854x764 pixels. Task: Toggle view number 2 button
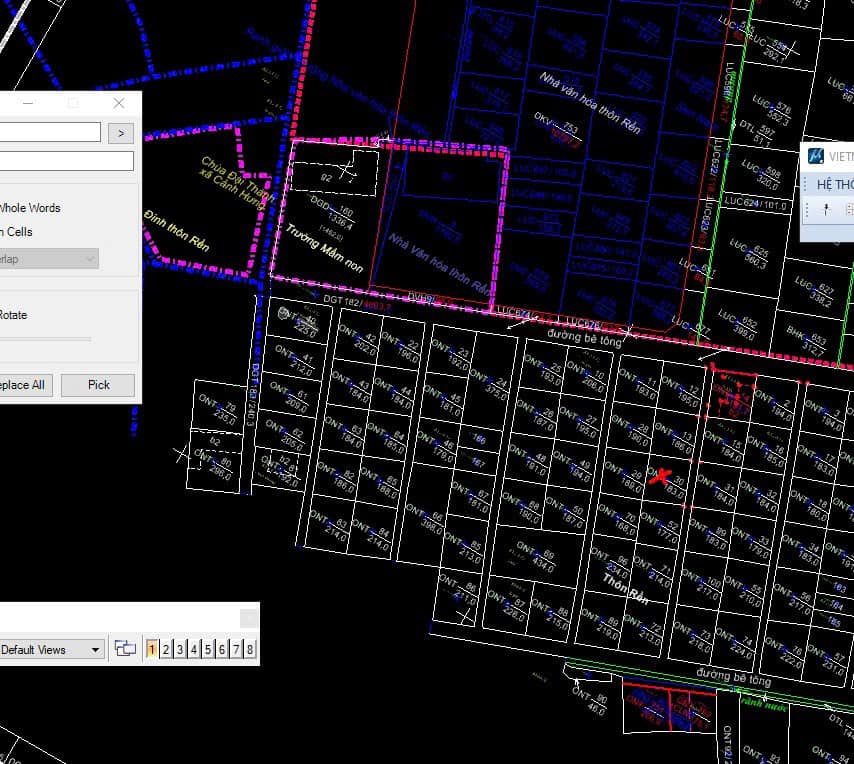[x=166, y=649]
